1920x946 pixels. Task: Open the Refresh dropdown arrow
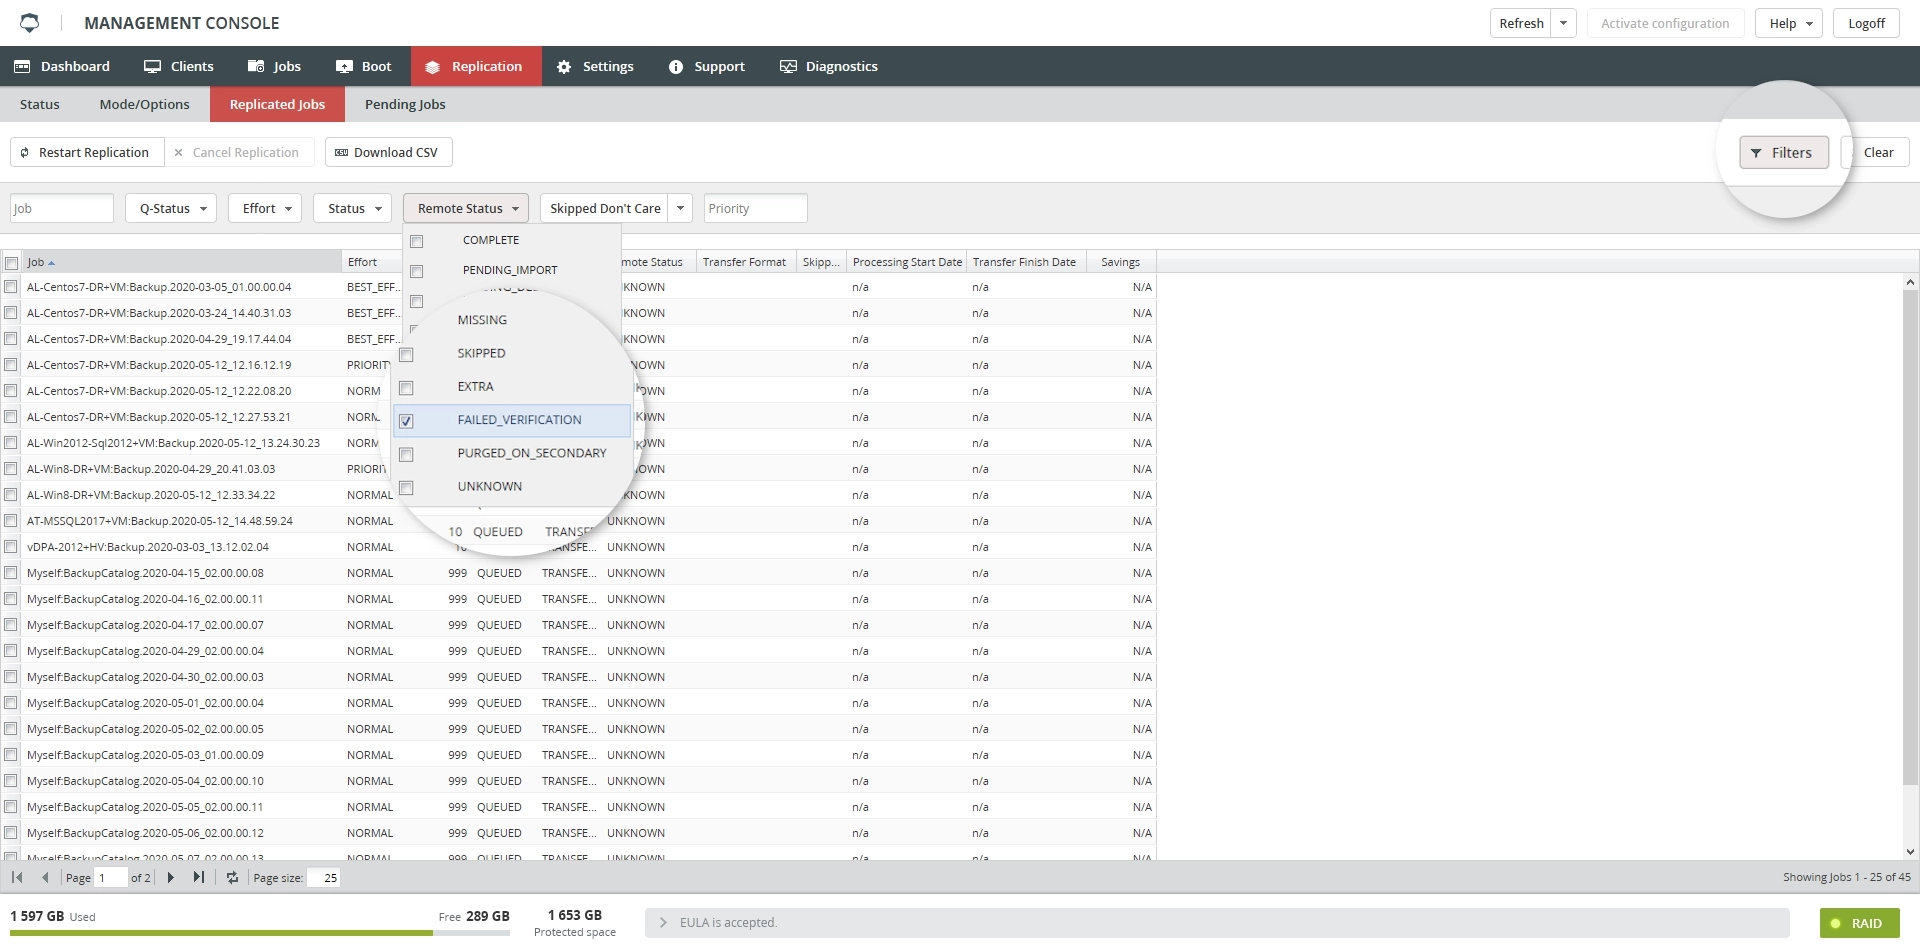tap(1564, 23)
